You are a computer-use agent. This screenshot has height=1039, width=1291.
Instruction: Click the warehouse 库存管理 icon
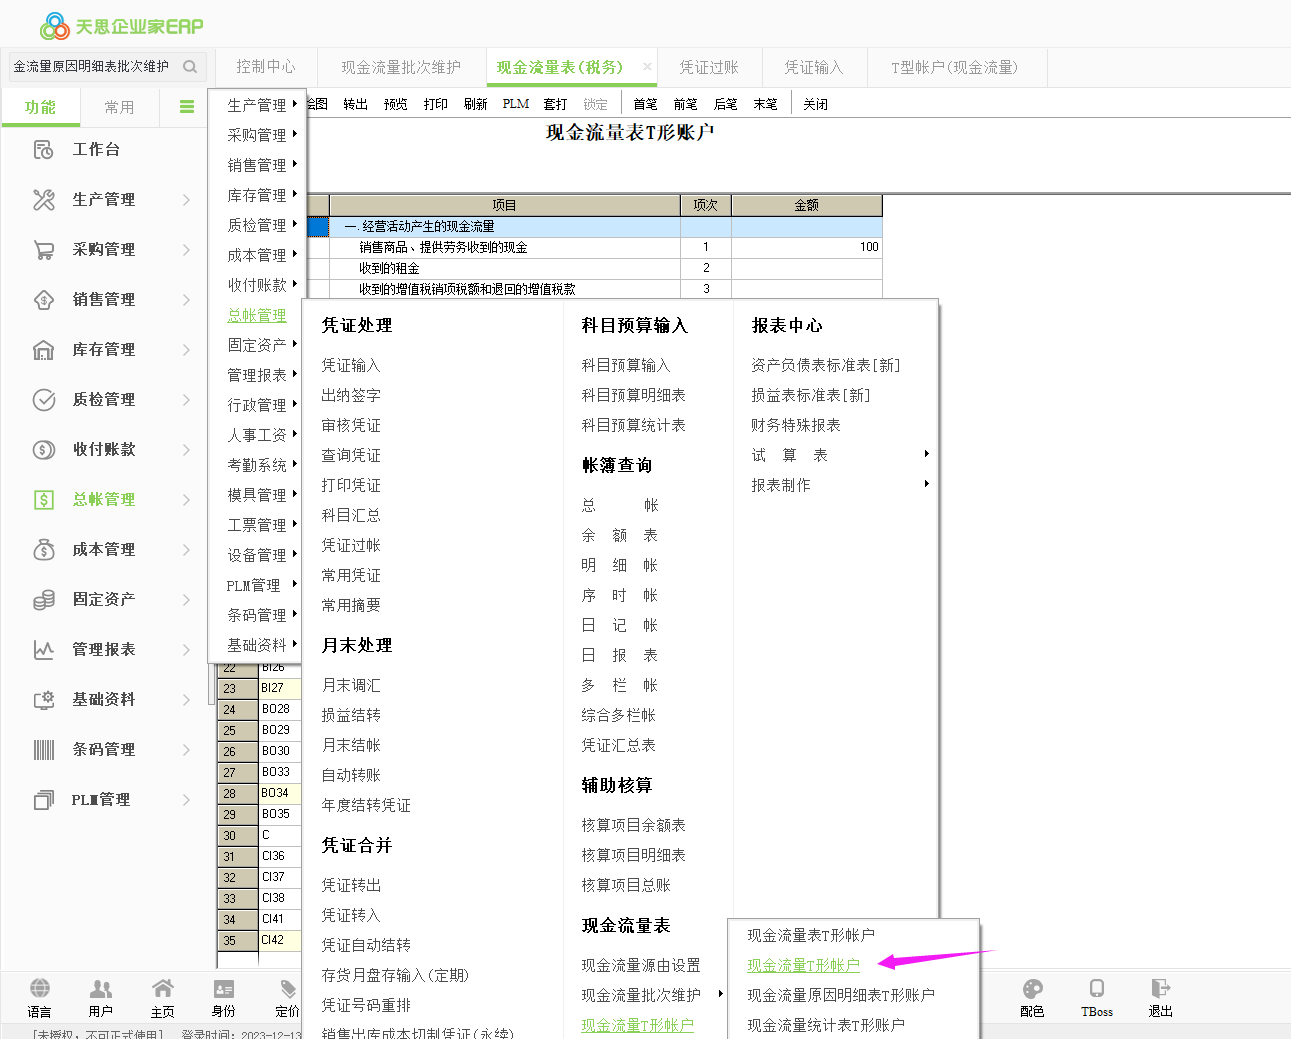coord(44,350)
